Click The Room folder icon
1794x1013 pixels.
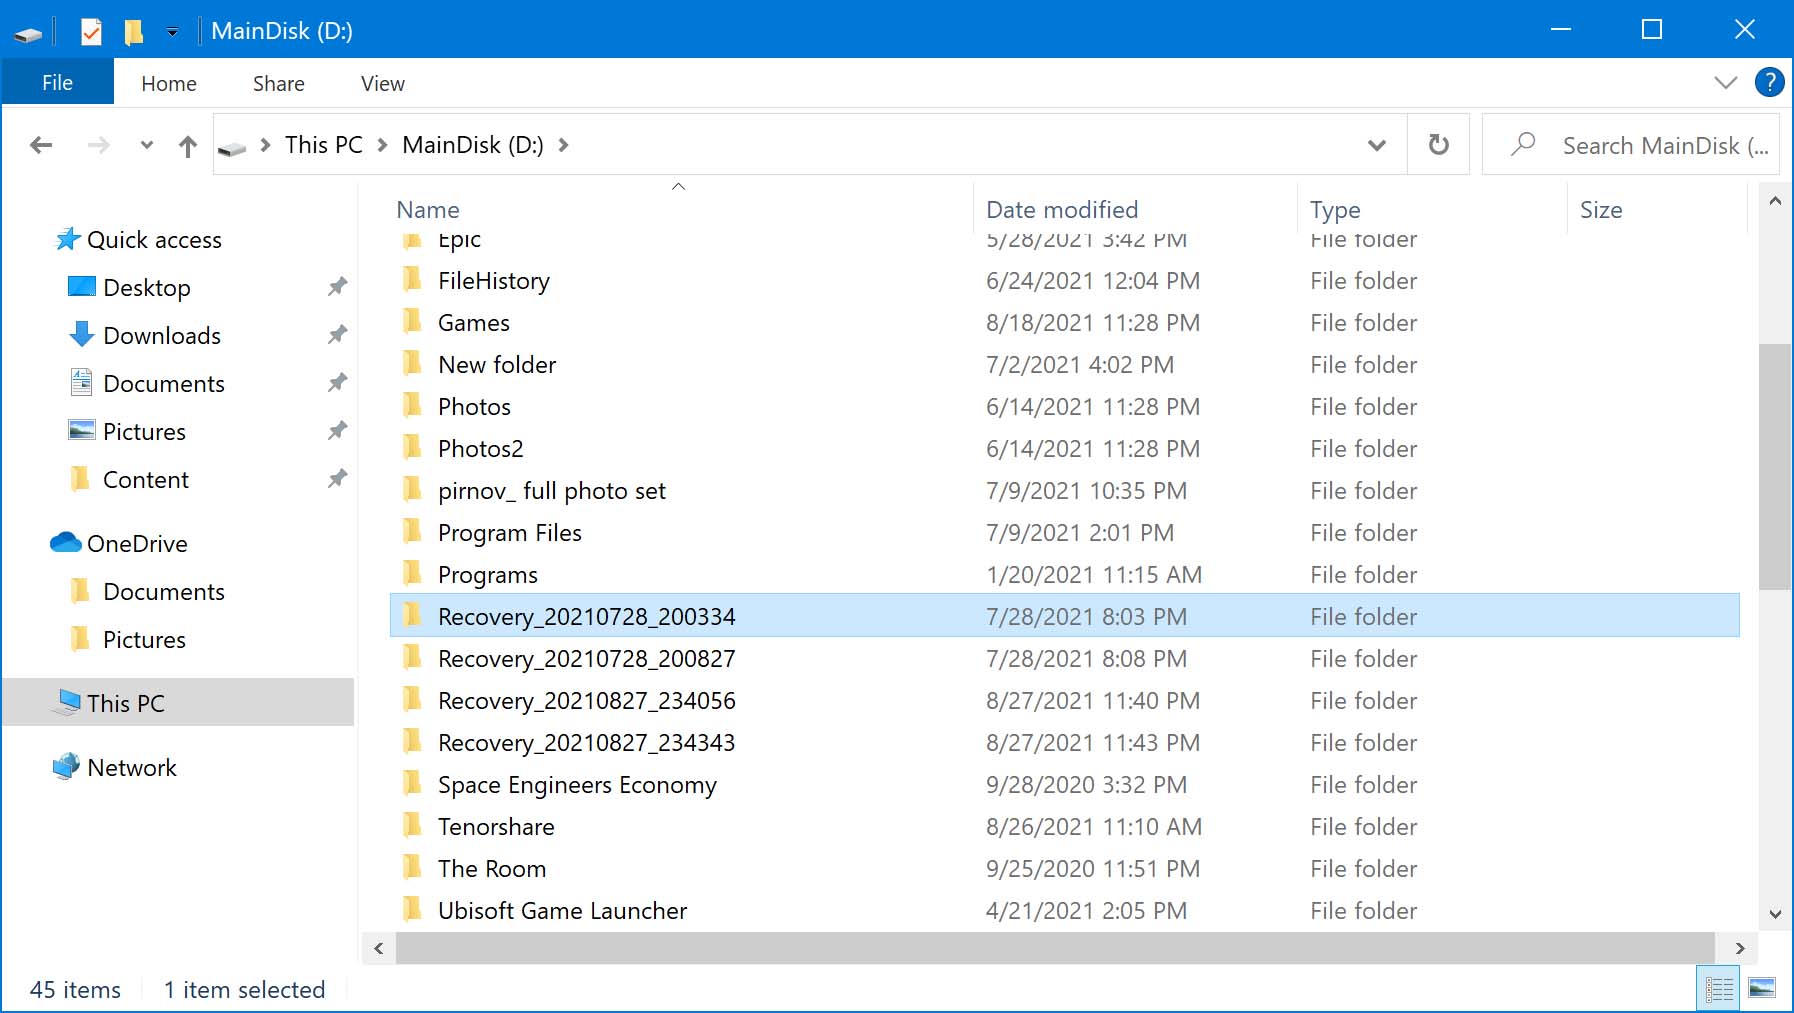[x=412, y=867]
